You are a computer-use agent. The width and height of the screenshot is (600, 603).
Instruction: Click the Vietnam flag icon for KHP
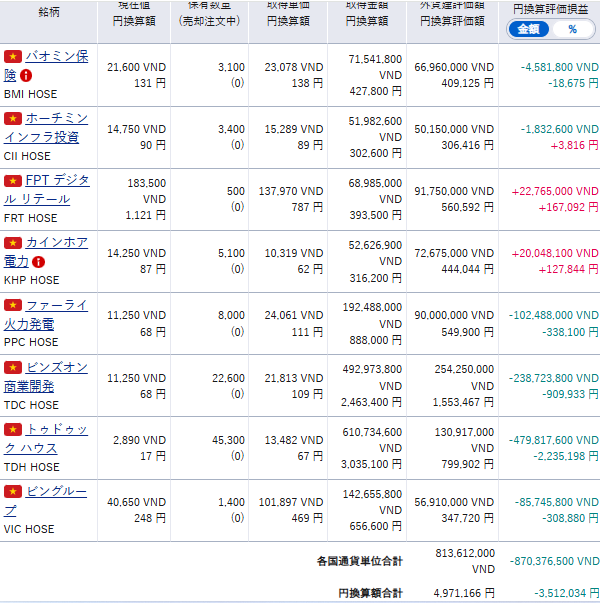pos(13,243)
